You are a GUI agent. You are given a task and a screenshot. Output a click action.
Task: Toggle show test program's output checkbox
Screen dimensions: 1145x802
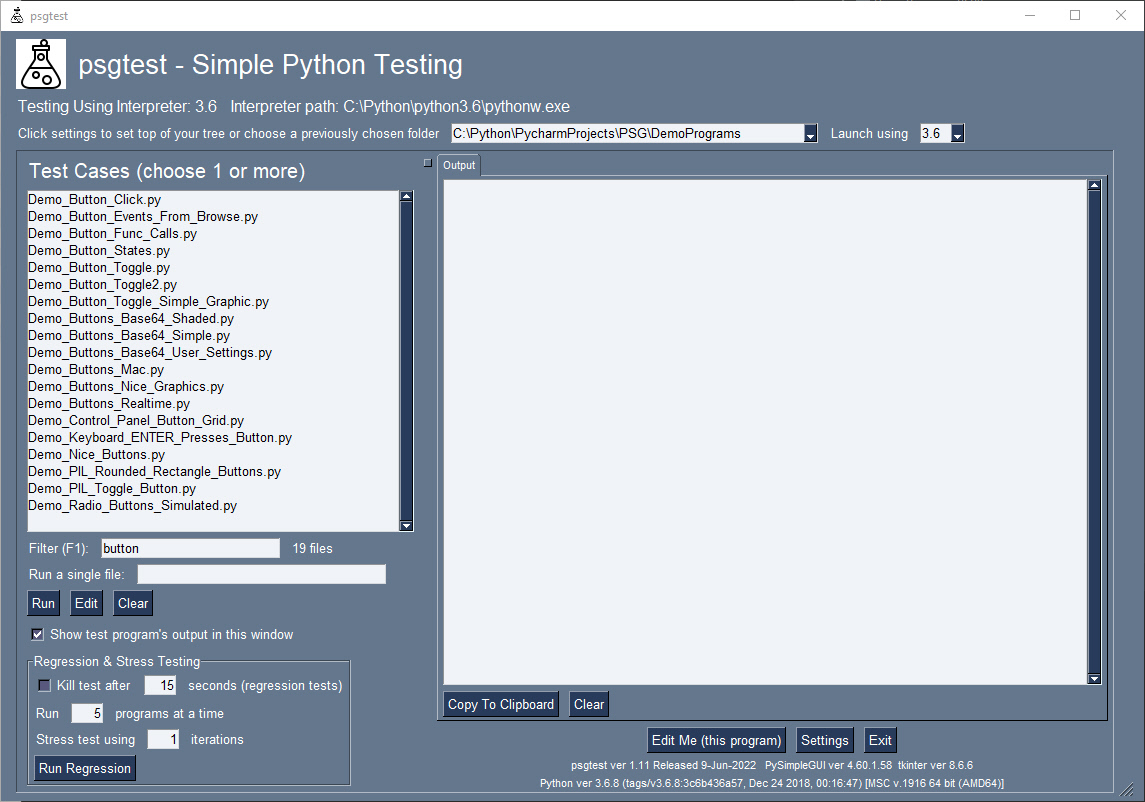coord(38,634)
